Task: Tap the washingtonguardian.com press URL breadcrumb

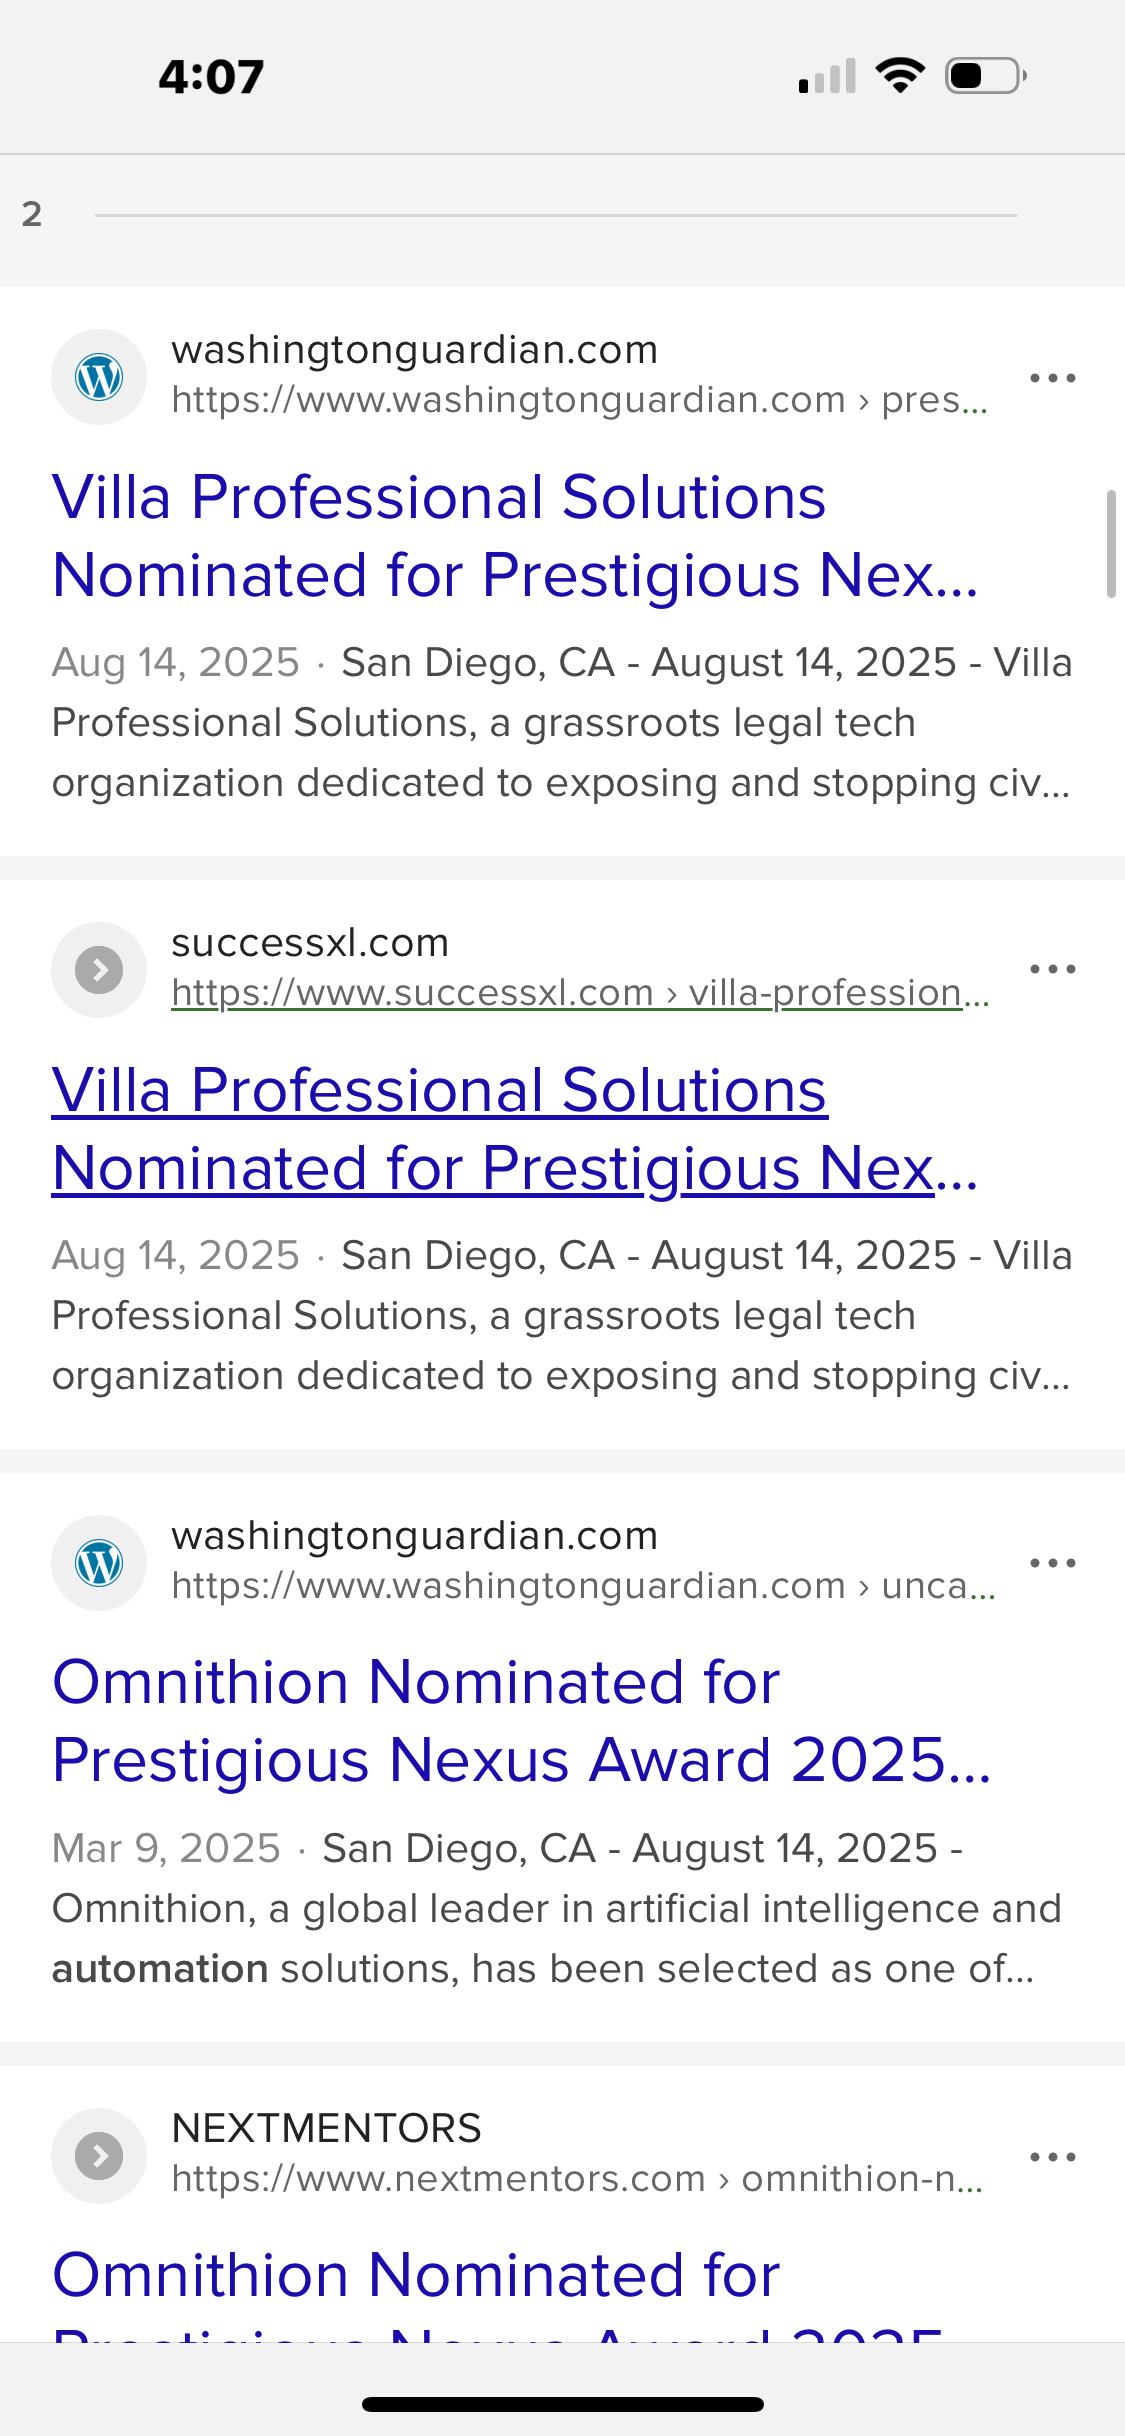Action: (x=579, y=400)
